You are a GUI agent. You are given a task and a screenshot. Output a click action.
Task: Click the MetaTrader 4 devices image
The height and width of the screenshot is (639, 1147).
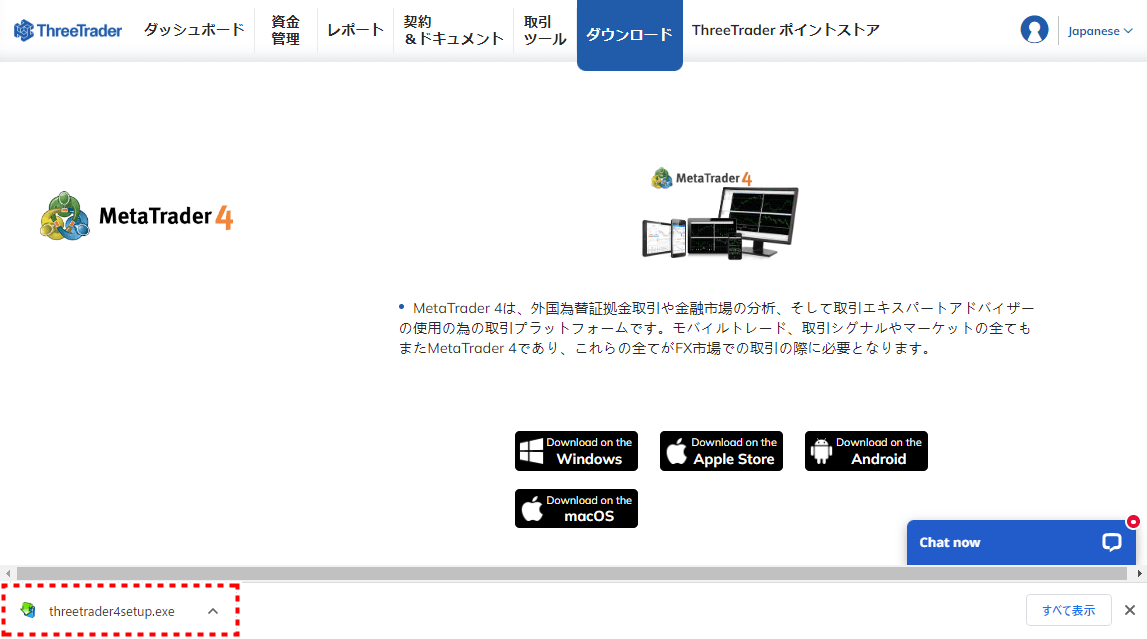point(720,213)
